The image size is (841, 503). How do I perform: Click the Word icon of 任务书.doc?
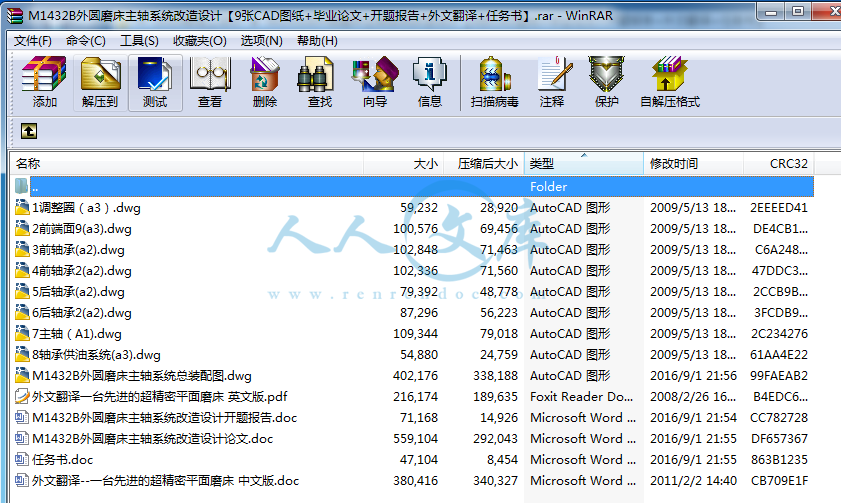click(22, 459)
